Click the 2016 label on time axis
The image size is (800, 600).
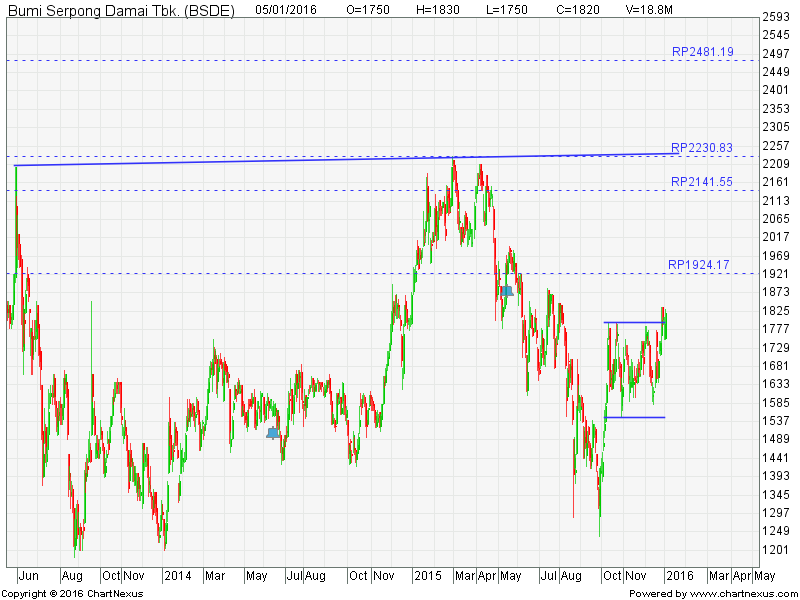[679, 576]
